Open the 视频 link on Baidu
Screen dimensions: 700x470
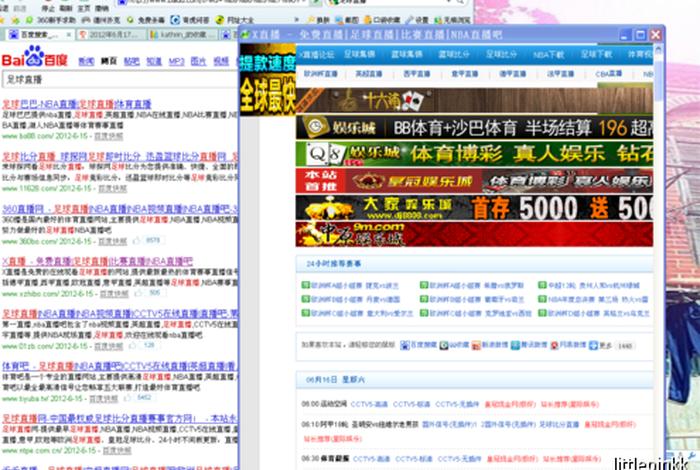coord(221,61)
